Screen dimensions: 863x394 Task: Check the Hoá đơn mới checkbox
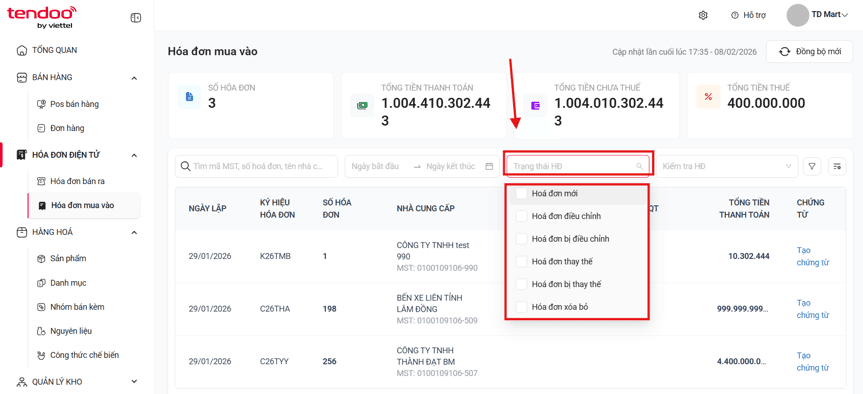[521, 194]
